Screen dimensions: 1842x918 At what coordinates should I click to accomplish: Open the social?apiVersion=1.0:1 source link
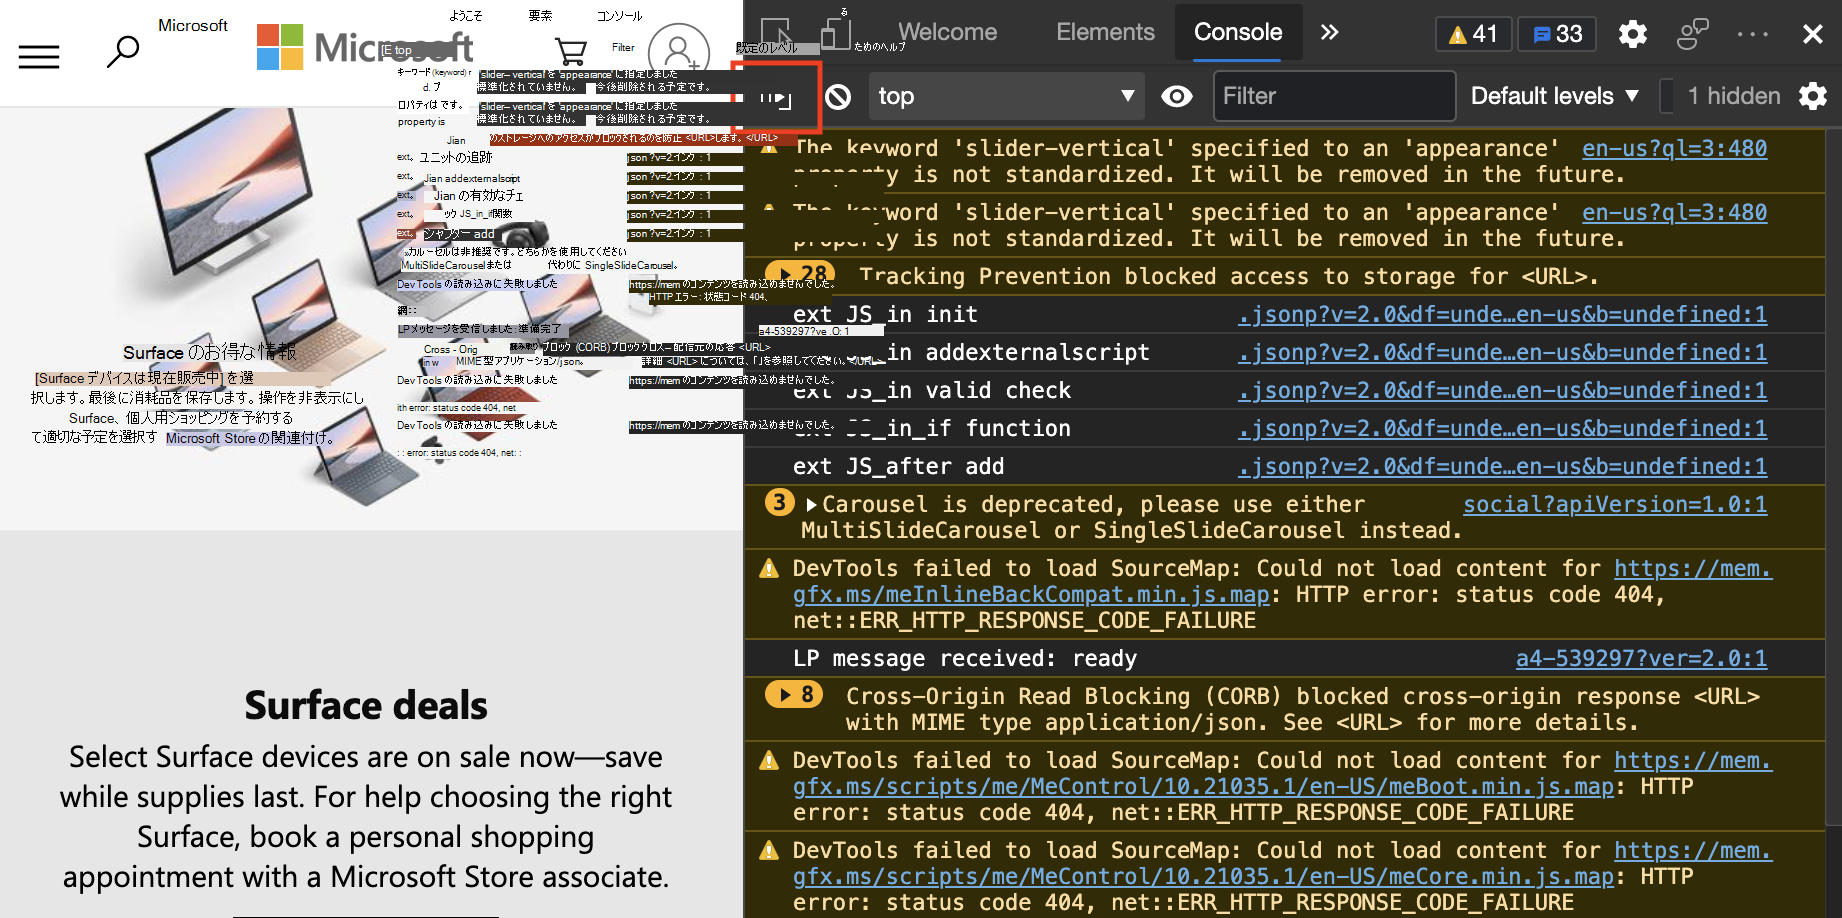click(x=1615, y=504)
